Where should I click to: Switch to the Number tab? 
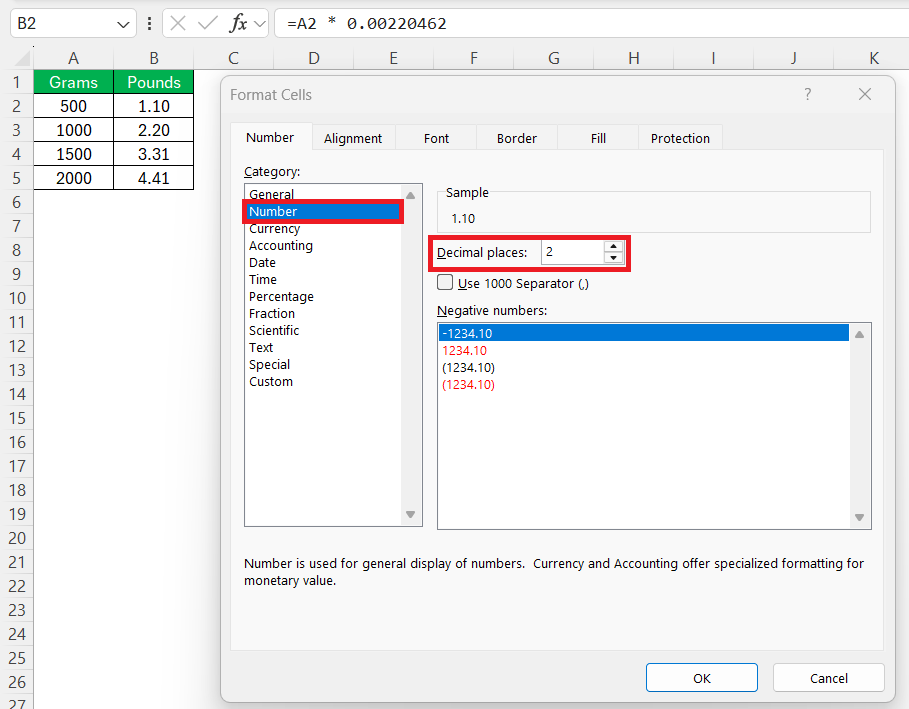pyautogui.click(x=270, y=137)
